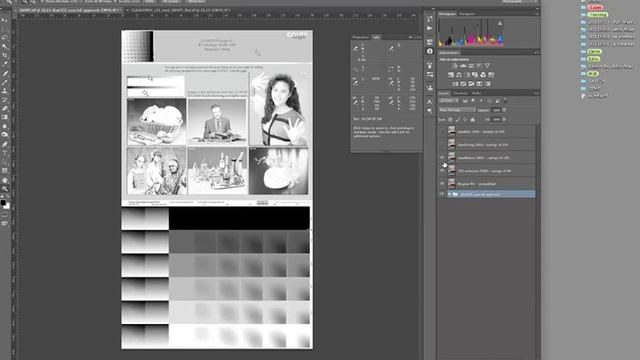Select the Pen tool

click(4, 144)
